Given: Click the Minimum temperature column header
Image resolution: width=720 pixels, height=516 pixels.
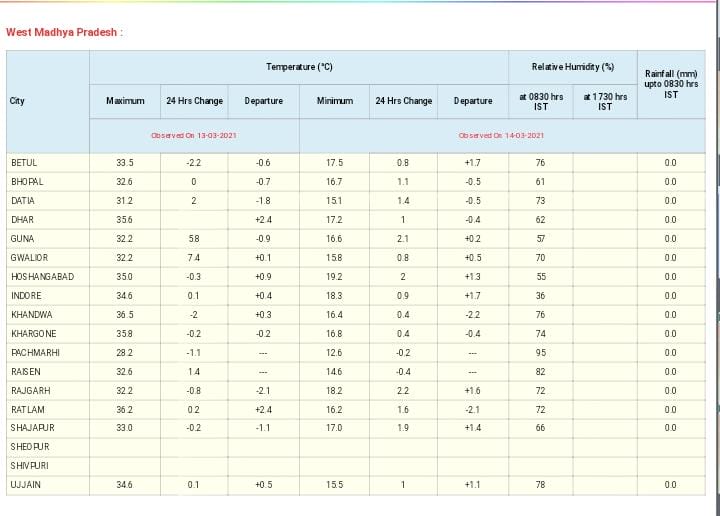Looking at the screenshot, I should (x=334, y=101).
